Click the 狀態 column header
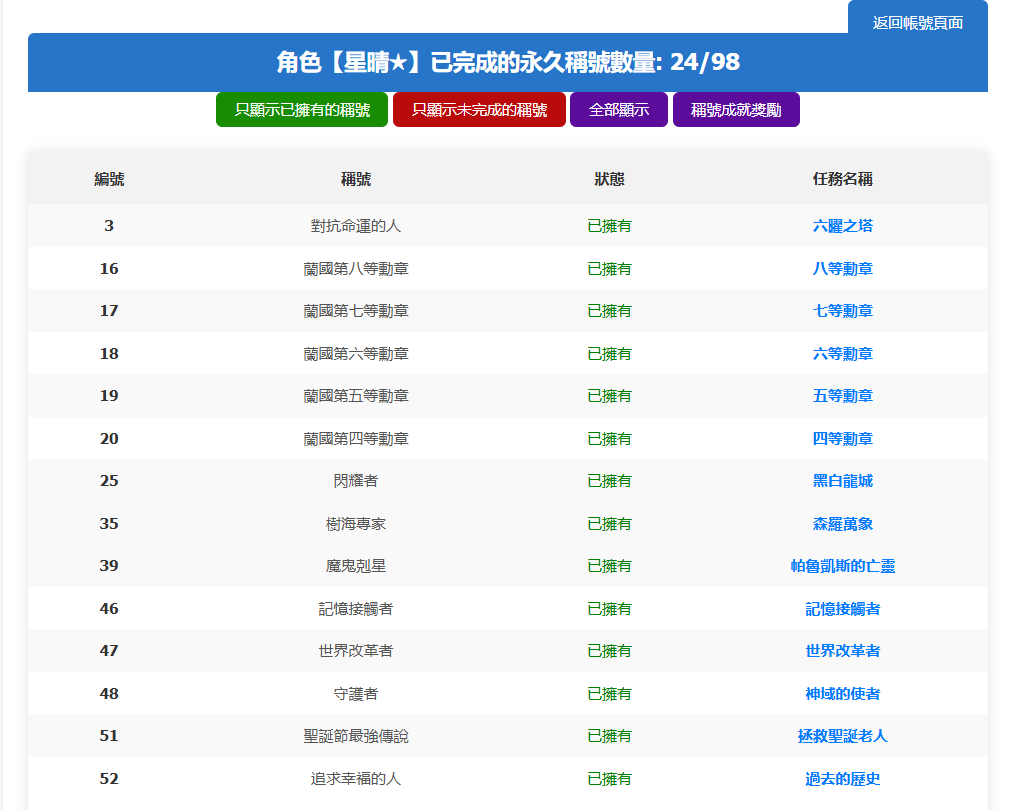 [x=609, y=179]
